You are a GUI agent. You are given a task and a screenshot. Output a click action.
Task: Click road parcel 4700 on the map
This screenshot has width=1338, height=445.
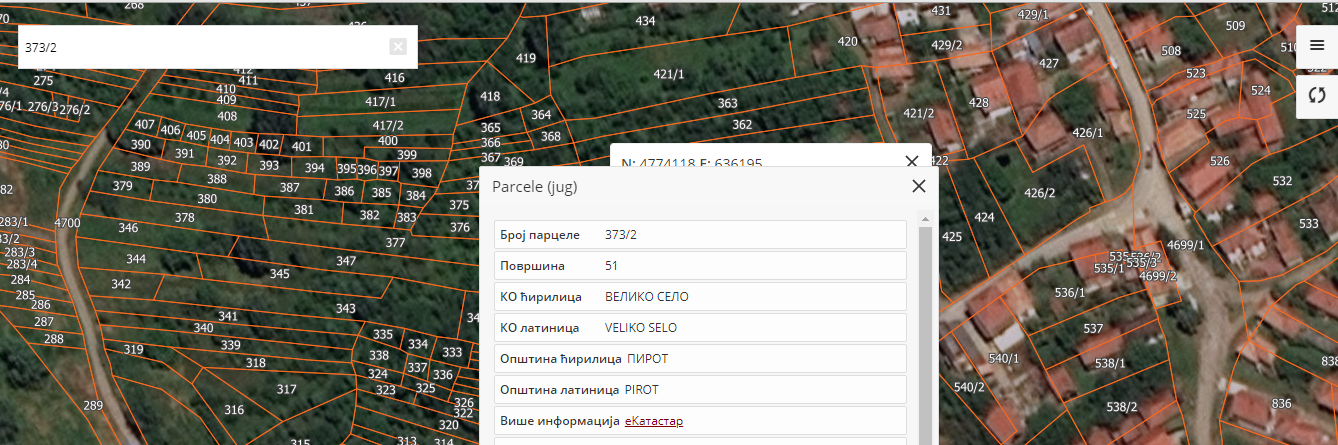pyautogui.click(x=67, y=222)
